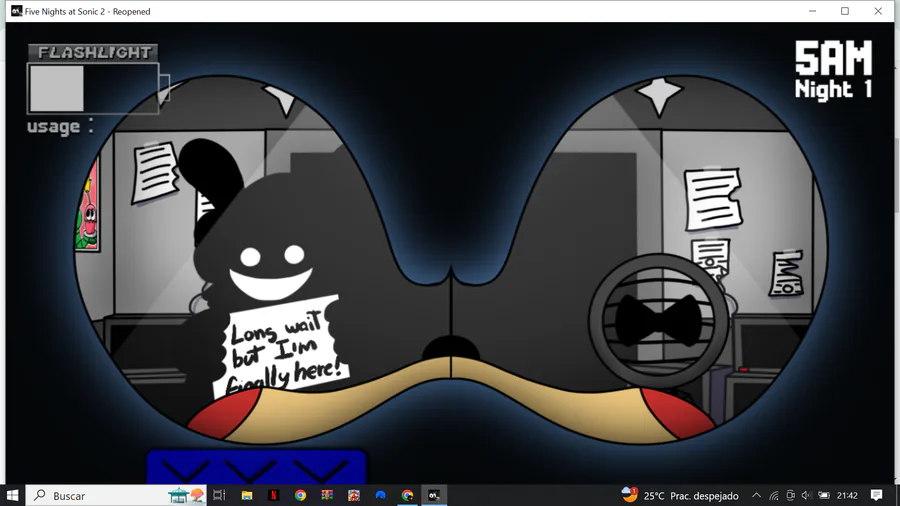Open Task View in taskbar

[x=219, y=495]
